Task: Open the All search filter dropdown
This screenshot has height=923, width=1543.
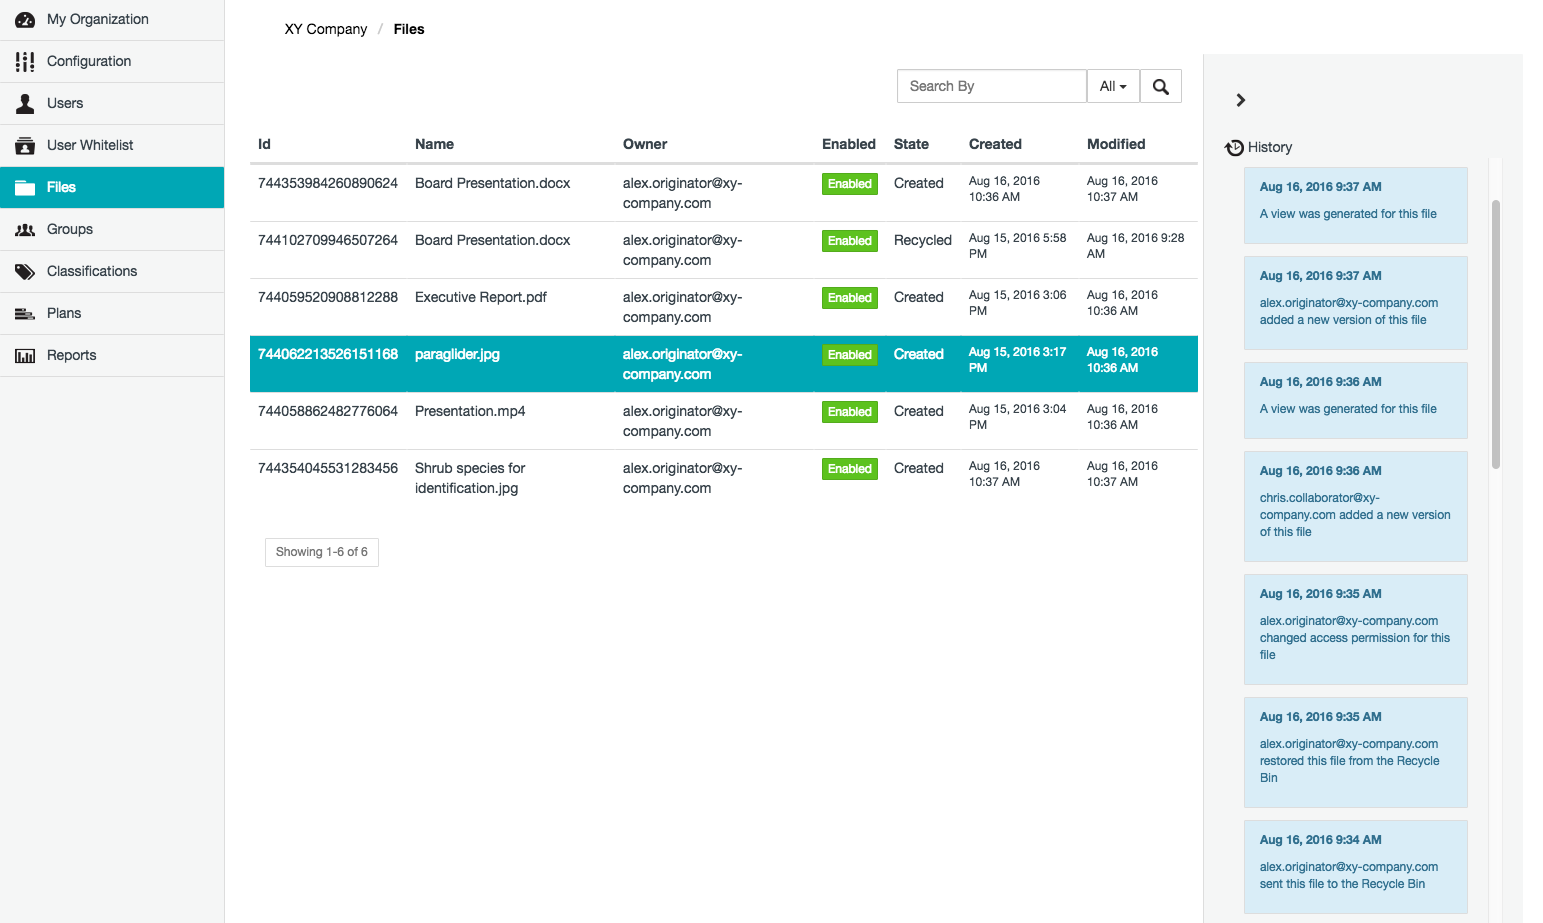Action: coord(1113,87)
